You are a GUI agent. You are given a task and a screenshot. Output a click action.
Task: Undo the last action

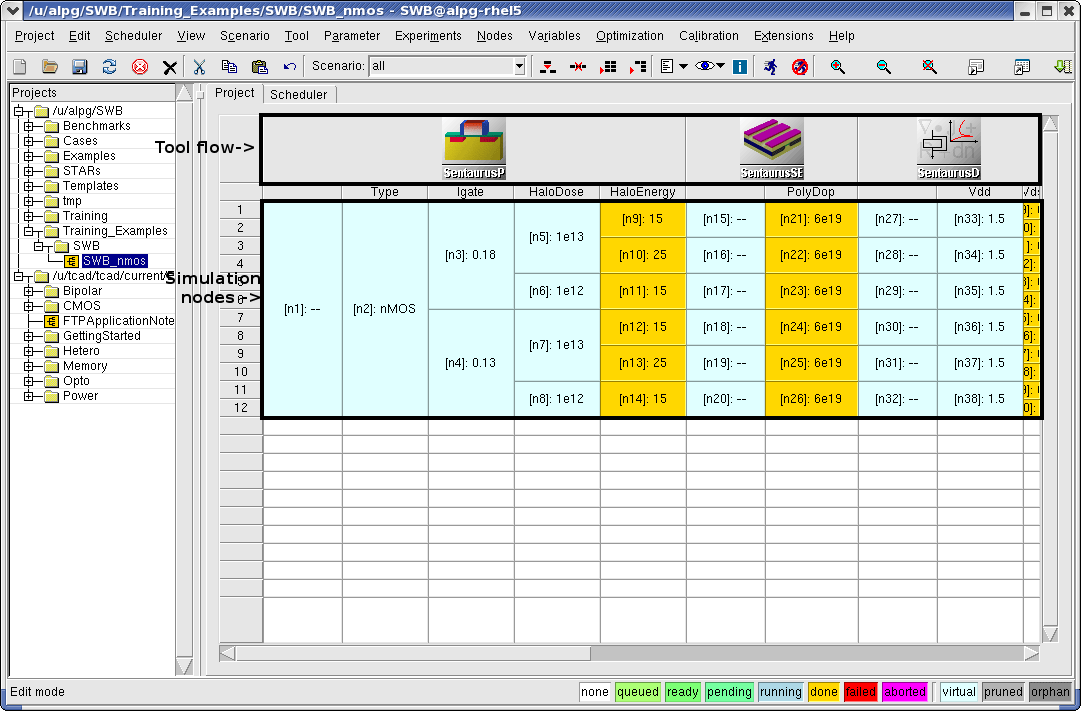pyautogui.click(x=289, y=66)
